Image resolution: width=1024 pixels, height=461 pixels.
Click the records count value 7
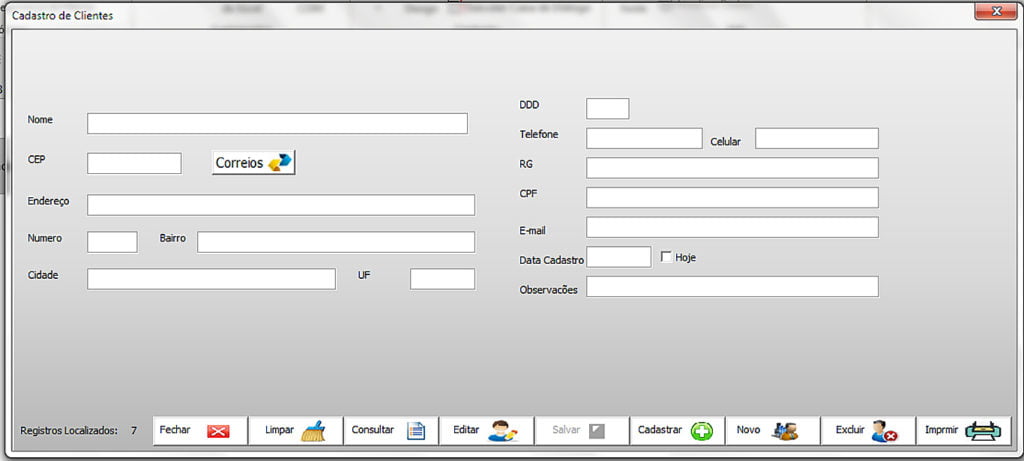pyautogui.click(x=134, y=430)
